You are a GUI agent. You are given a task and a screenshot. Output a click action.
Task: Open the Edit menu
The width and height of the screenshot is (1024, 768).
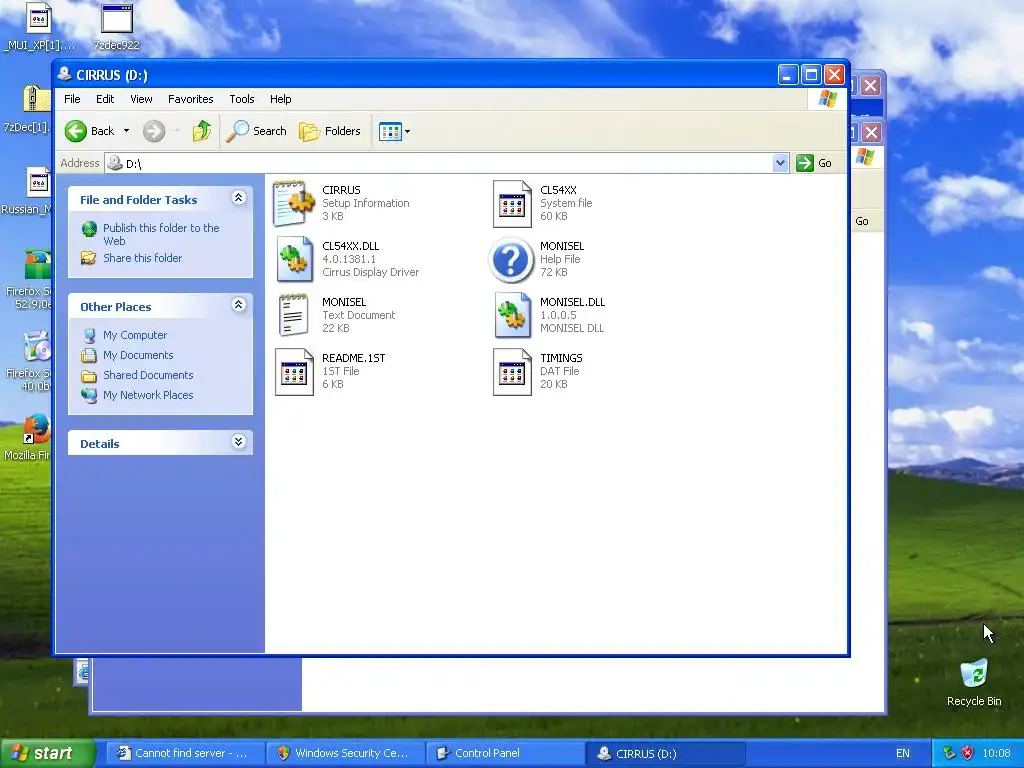105,99
